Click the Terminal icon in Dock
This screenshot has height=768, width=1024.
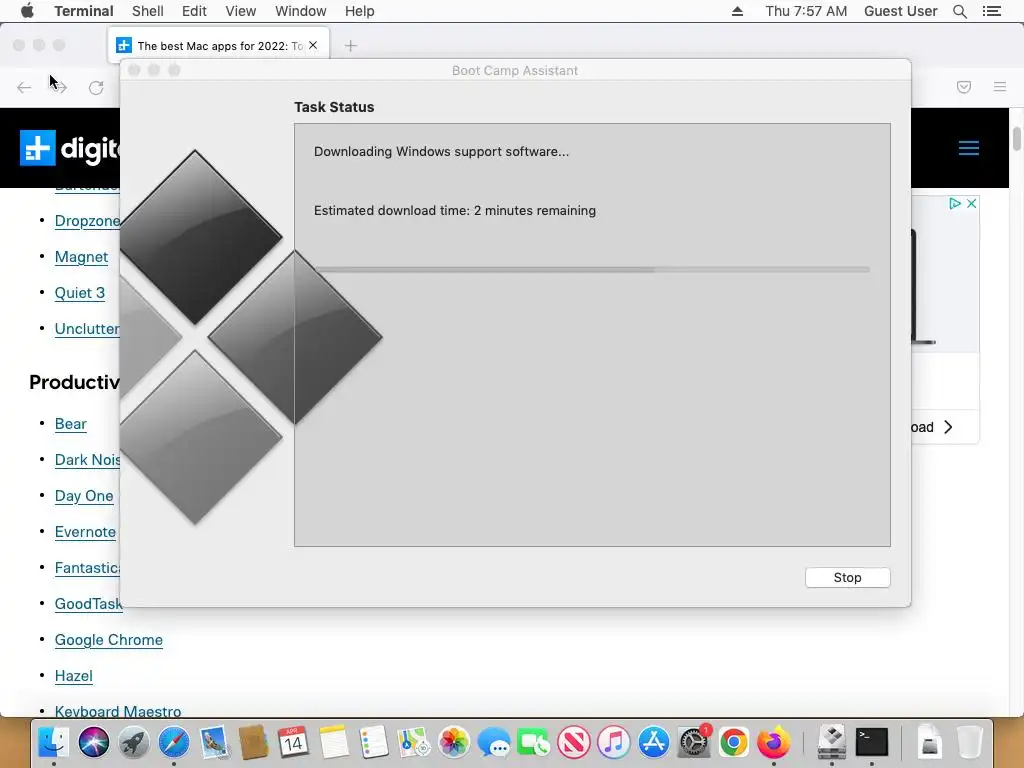tap(872, 743)
